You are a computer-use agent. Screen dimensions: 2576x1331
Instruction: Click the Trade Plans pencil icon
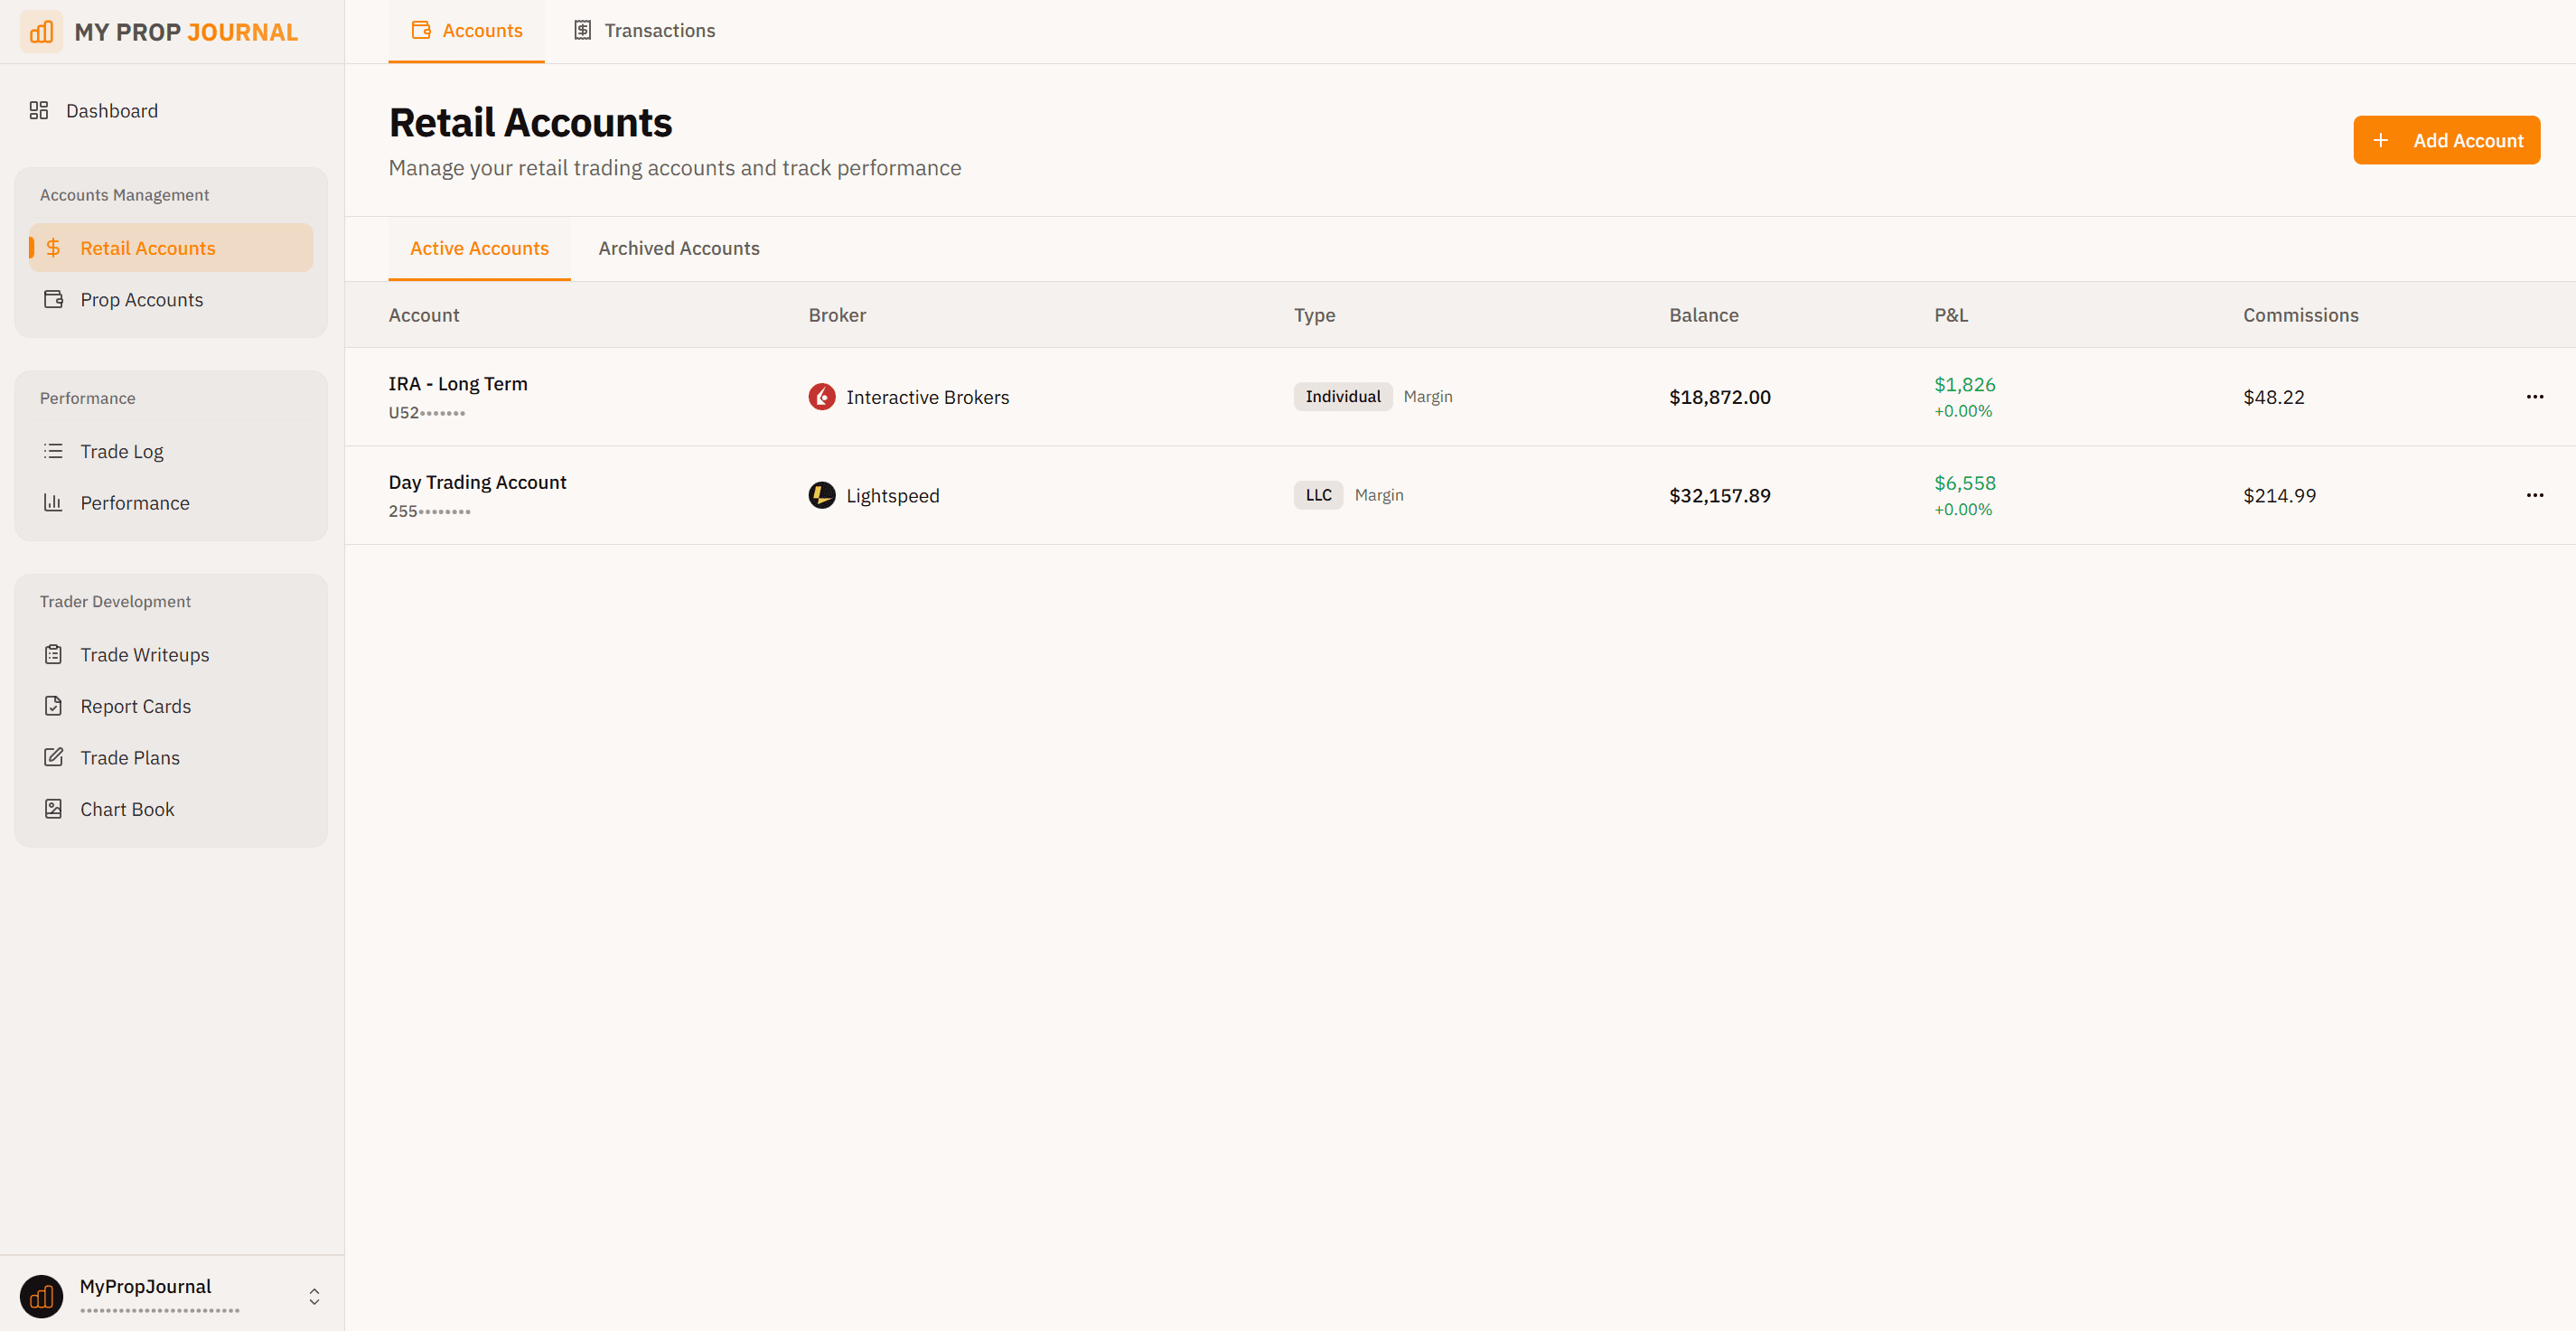point(54,758)
